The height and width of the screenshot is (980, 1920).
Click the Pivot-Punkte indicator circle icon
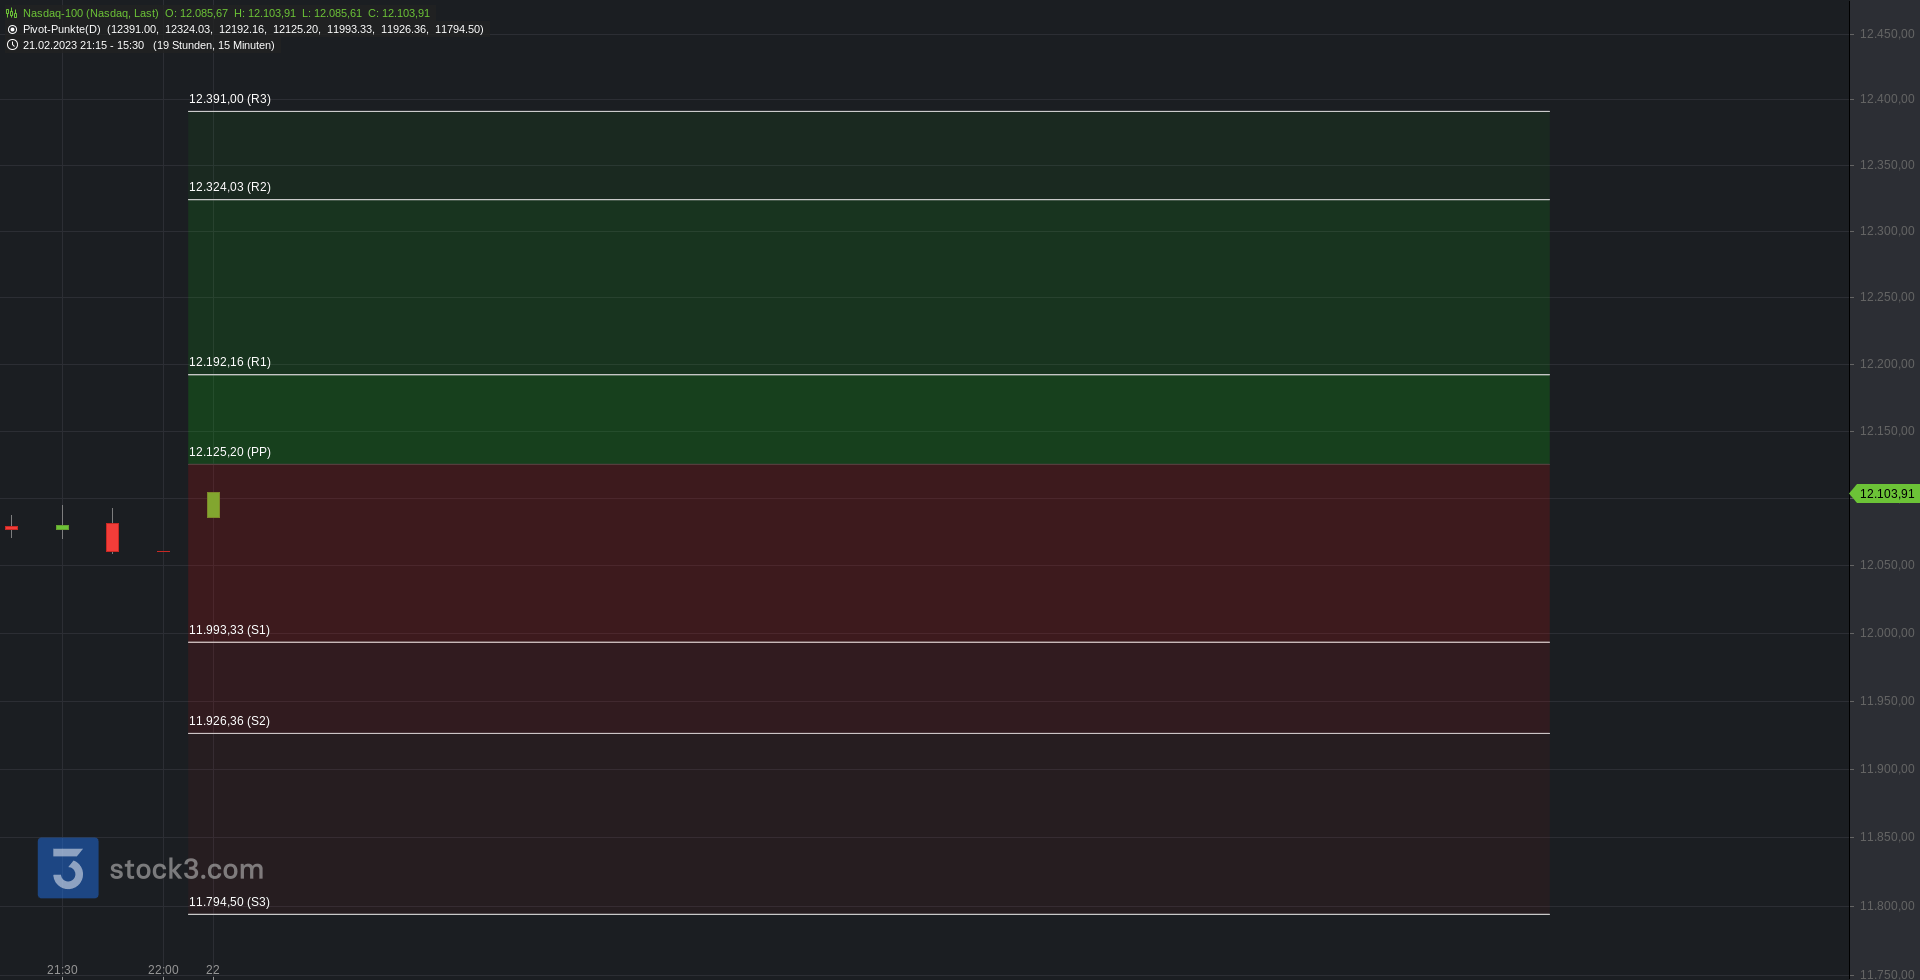coord(12,29)
